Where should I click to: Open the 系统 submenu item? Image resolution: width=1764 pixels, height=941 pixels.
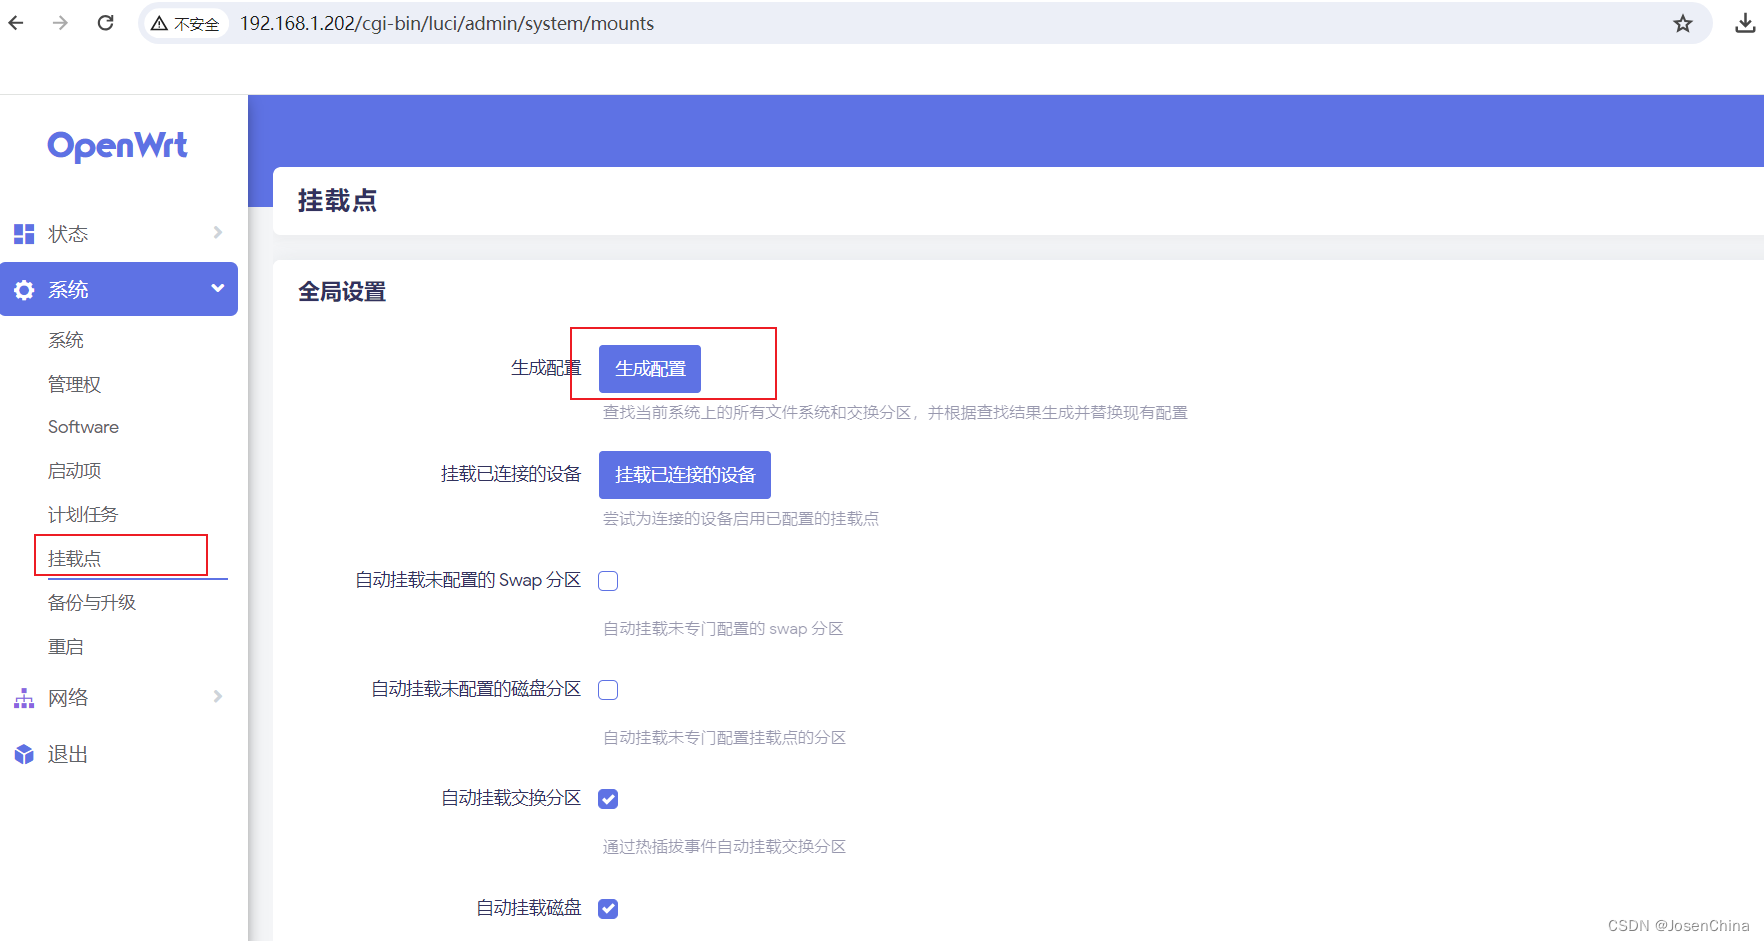[x=66, y=340]
